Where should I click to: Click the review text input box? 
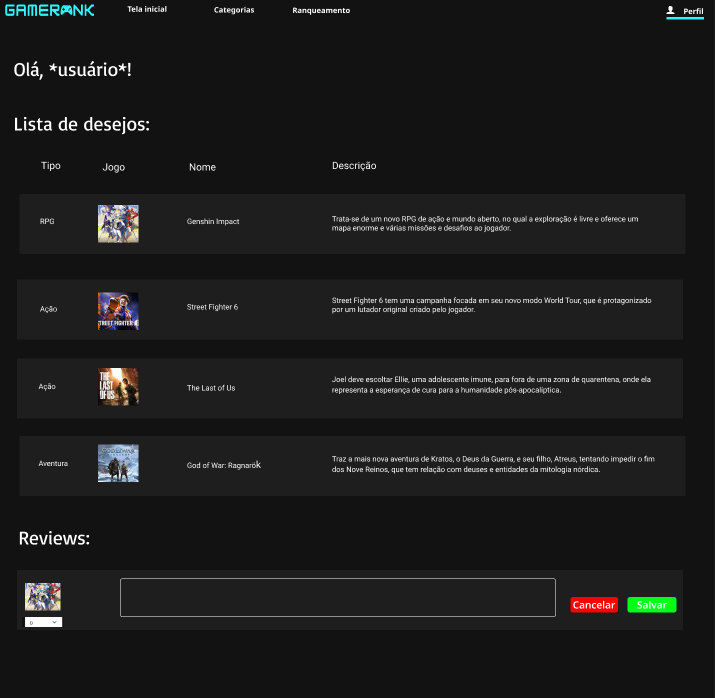pos(338,597)
